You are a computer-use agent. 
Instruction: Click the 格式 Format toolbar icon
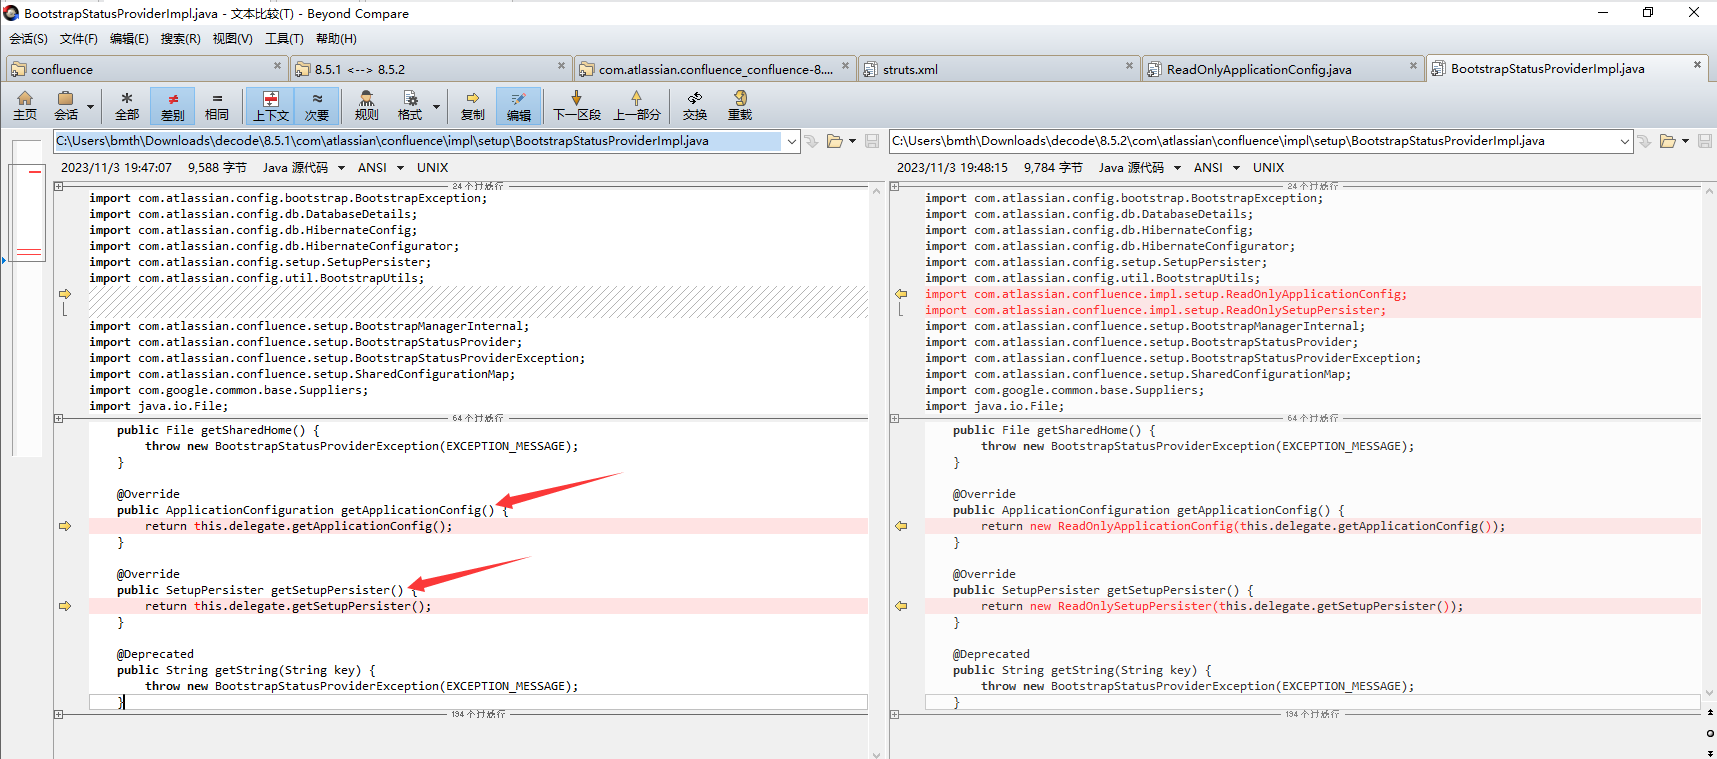tap(410, 105)
